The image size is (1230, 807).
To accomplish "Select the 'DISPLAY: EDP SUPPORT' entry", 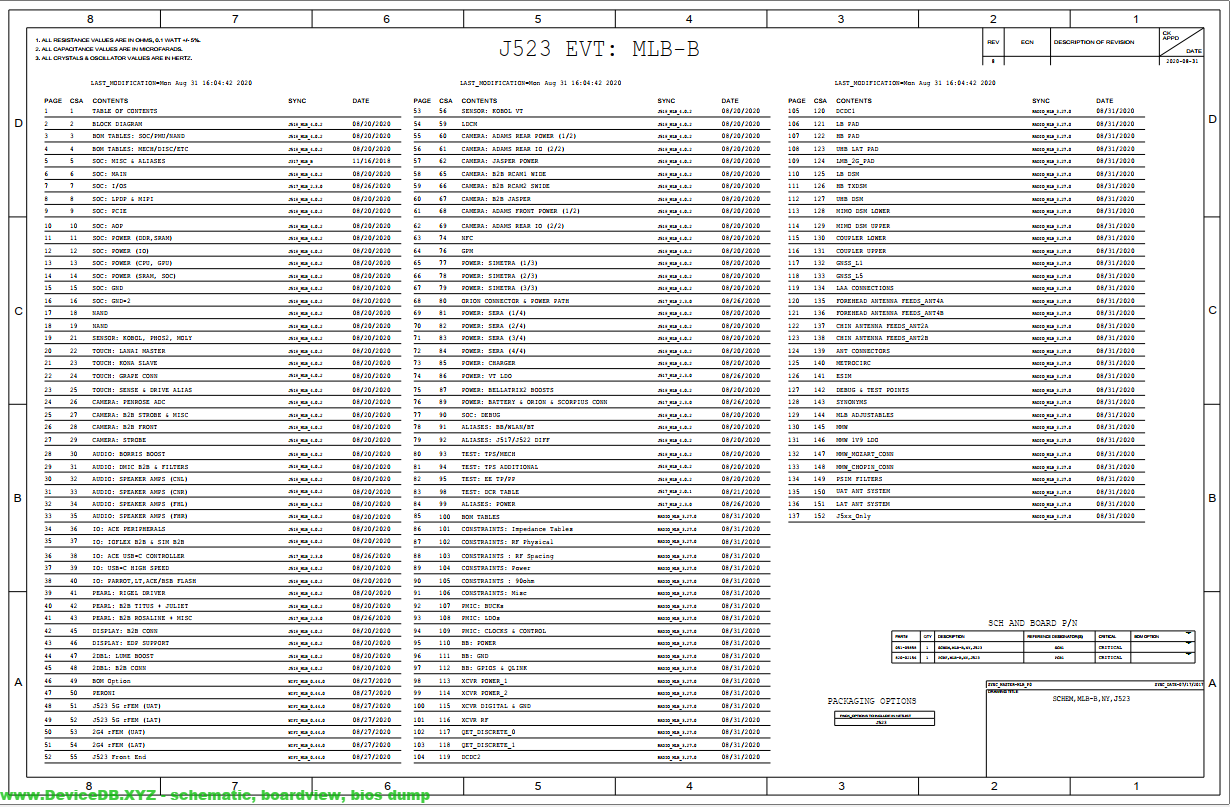I will pyautogui.click(x=131, y=644).
